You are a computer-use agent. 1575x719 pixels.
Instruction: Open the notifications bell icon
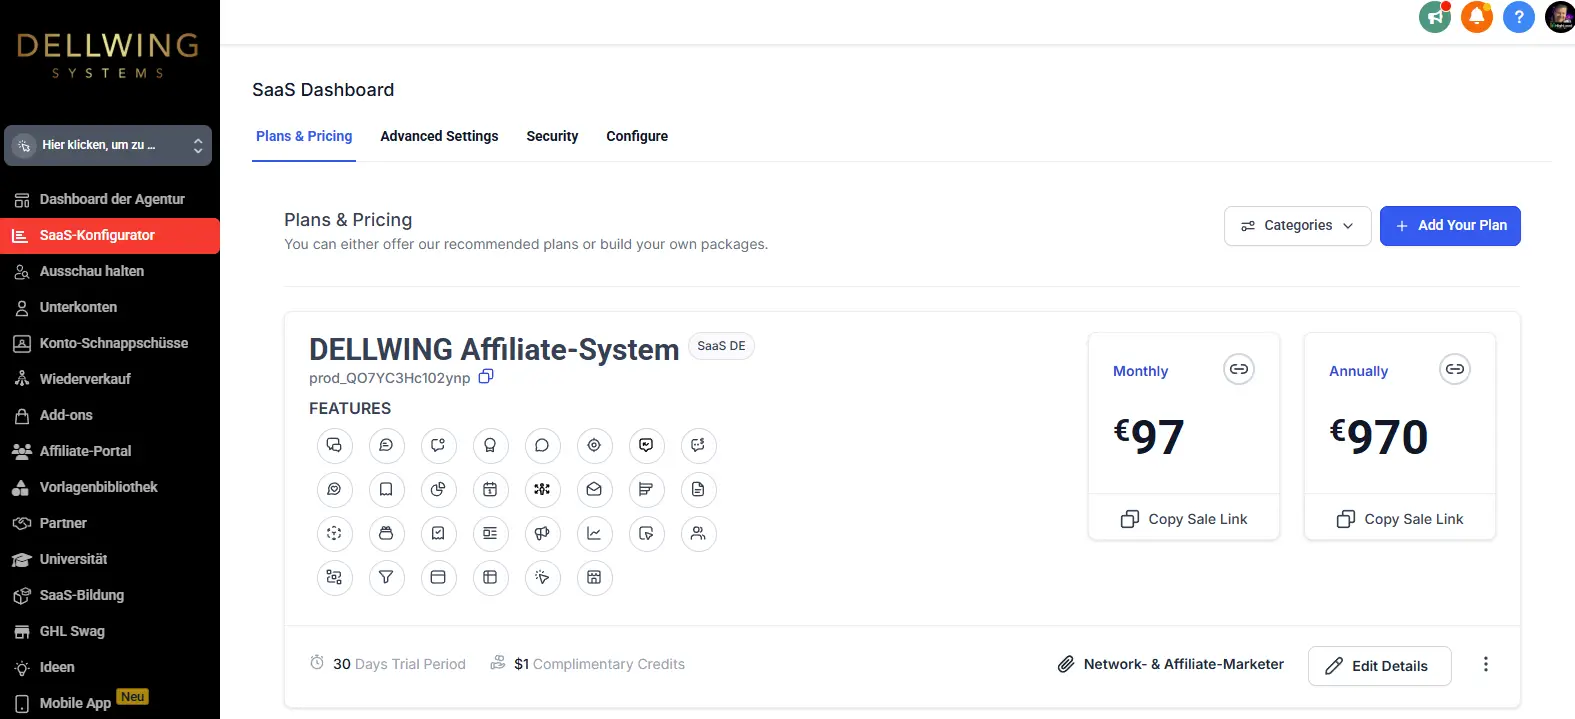pos(1477,17)
